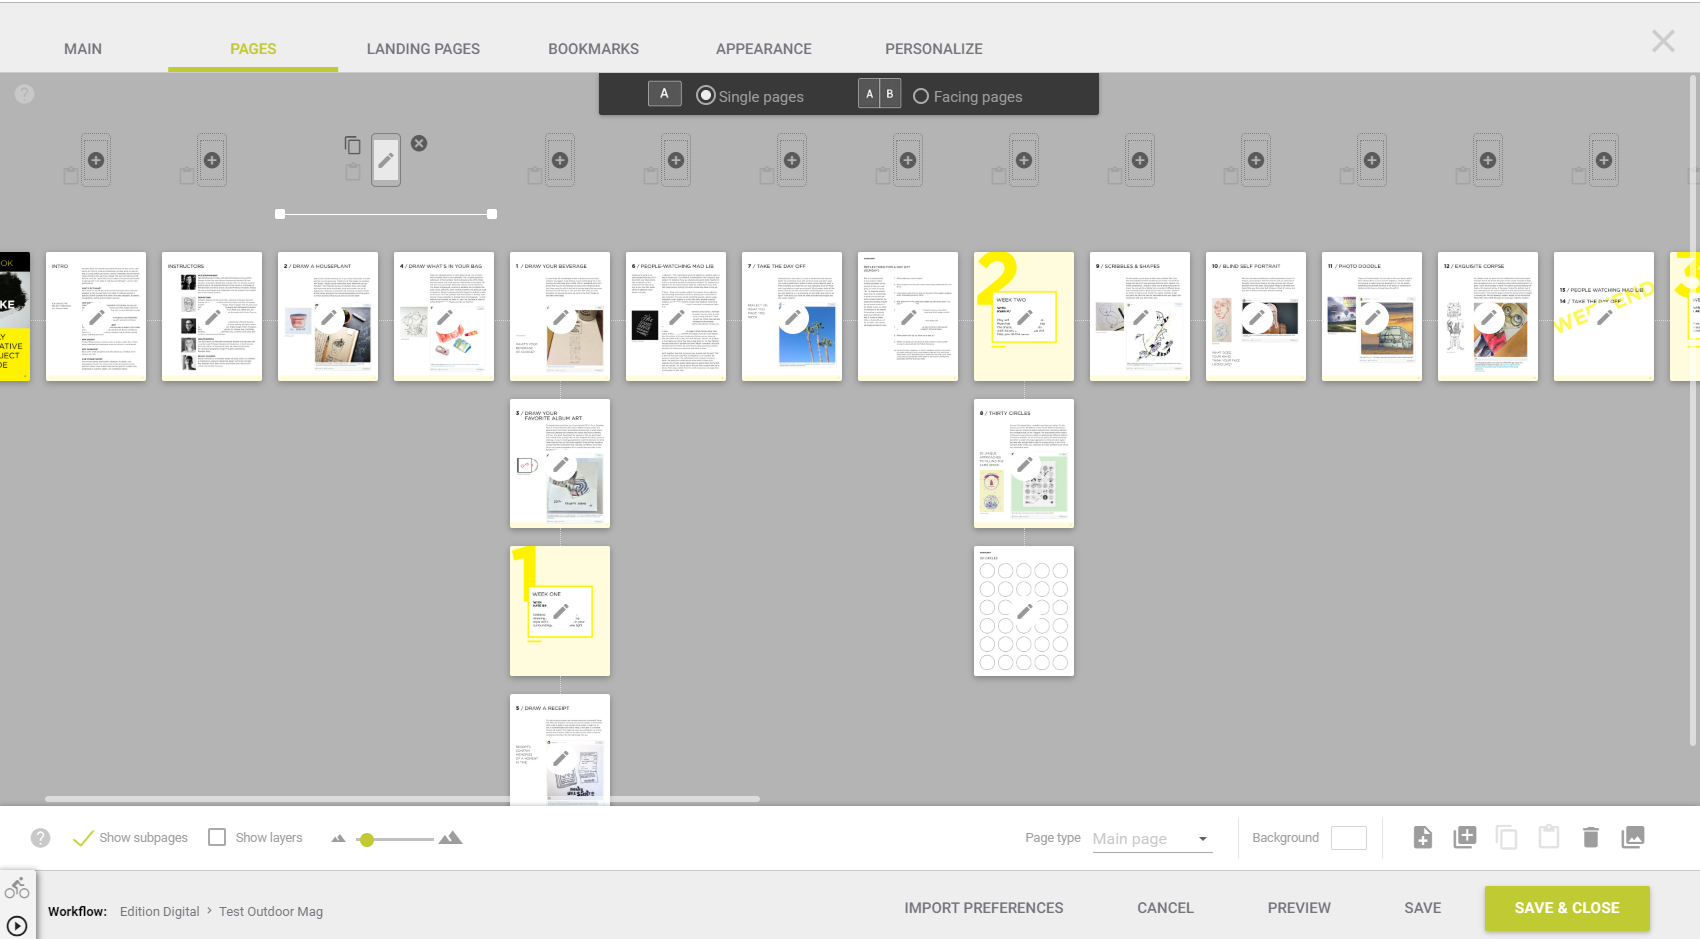Click the small mountain icon to zoom out thumbnails
The height and width of the screenshot is (939, 1700).
click(x=338, y=838)
